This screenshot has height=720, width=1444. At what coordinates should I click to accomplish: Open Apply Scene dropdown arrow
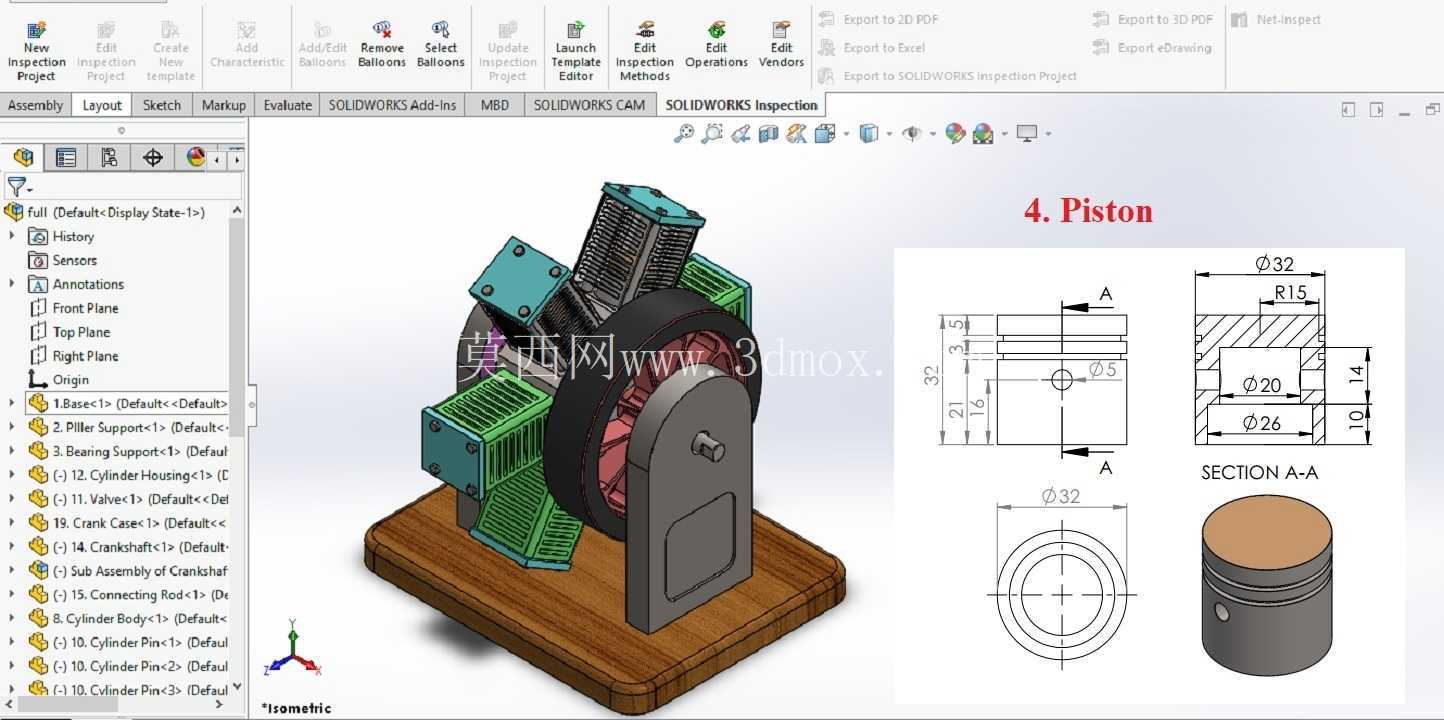click(1004, 134)
